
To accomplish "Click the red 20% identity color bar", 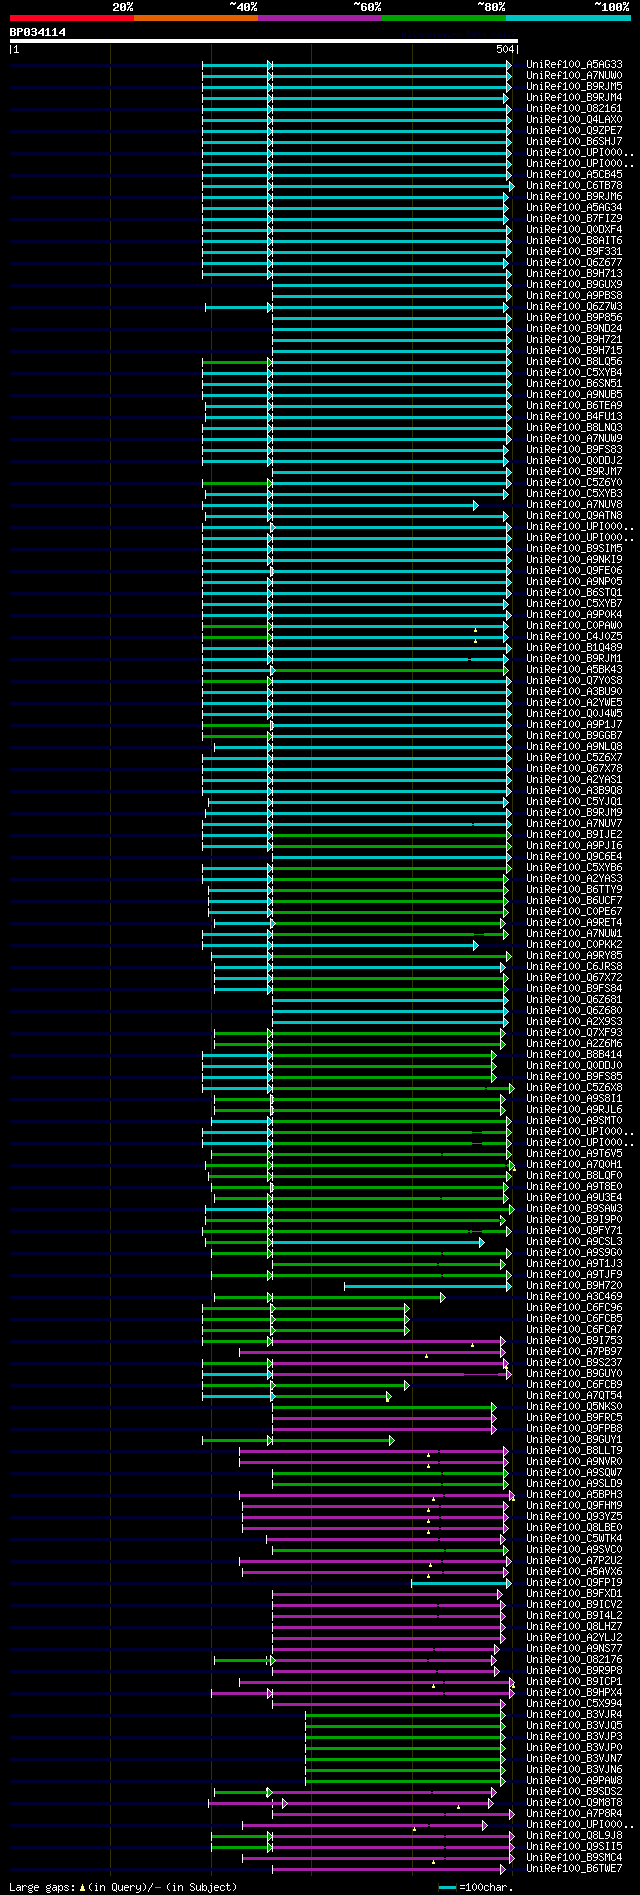I will 72,18.
